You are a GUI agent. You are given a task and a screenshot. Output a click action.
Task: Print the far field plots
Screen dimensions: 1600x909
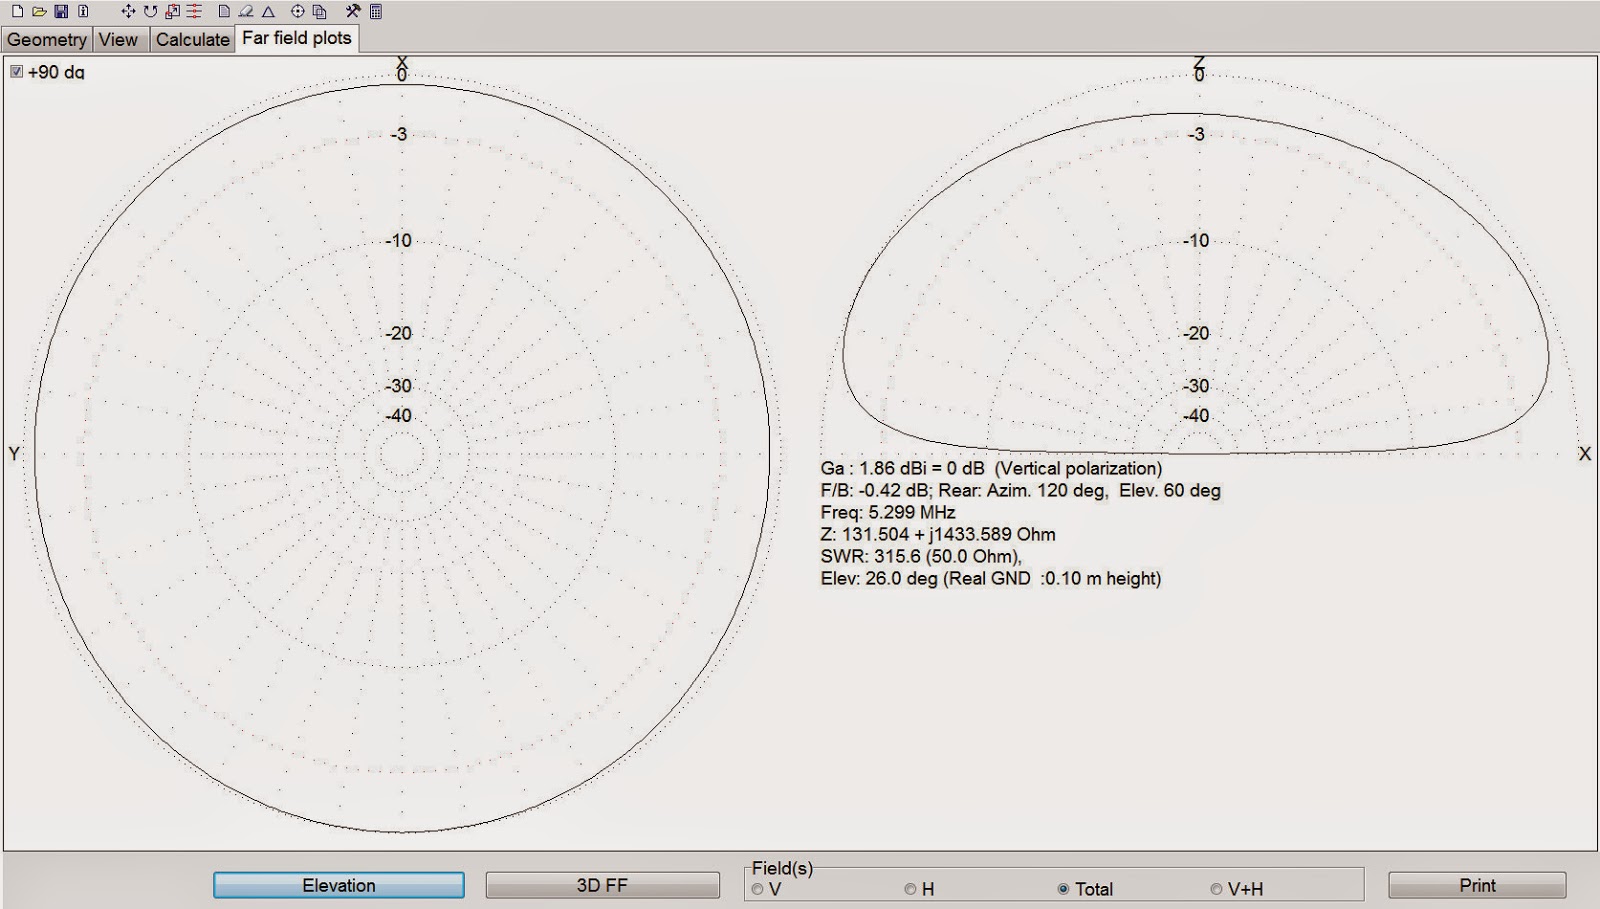pos(1477,885)
